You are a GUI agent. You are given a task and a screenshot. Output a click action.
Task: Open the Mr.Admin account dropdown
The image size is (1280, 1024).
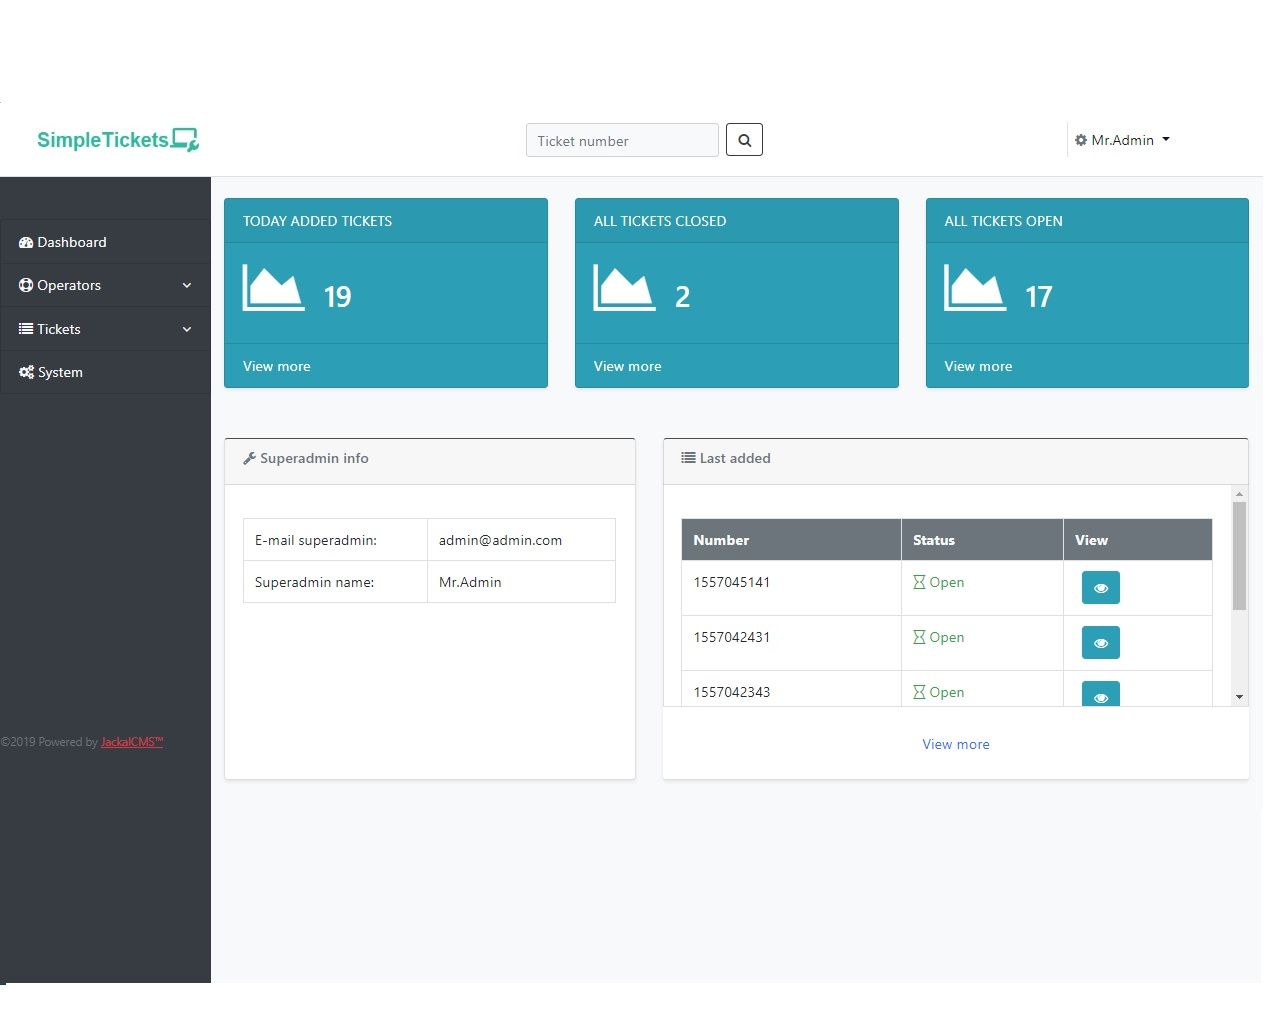click(x=1122, y=140)
